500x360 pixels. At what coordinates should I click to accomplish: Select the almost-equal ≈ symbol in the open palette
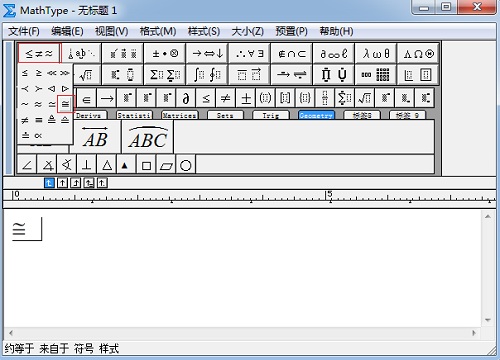tap(39, 104)
